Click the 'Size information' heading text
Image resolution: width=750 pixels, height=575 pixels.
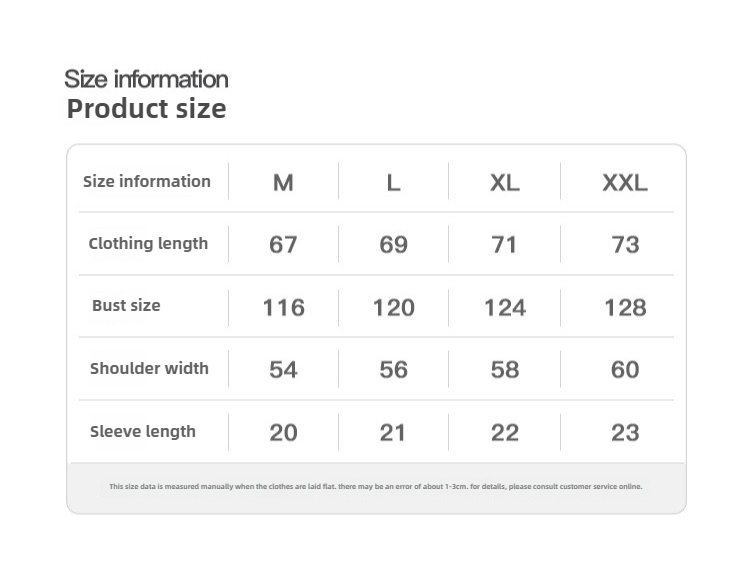point(146,79)
